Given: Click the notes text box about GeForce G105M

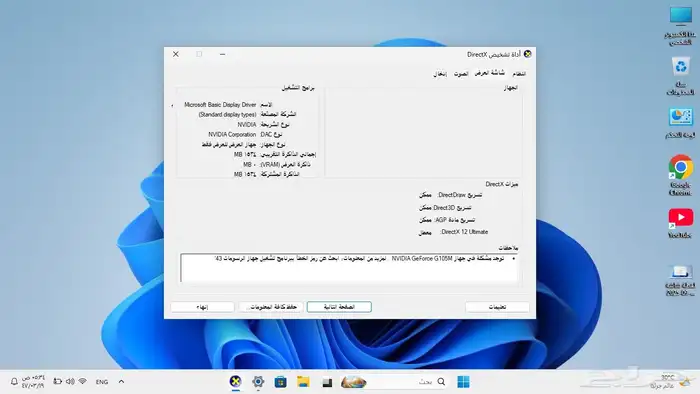Looking at the screenshot, I should pyautogui.click(x=349, y=268).
